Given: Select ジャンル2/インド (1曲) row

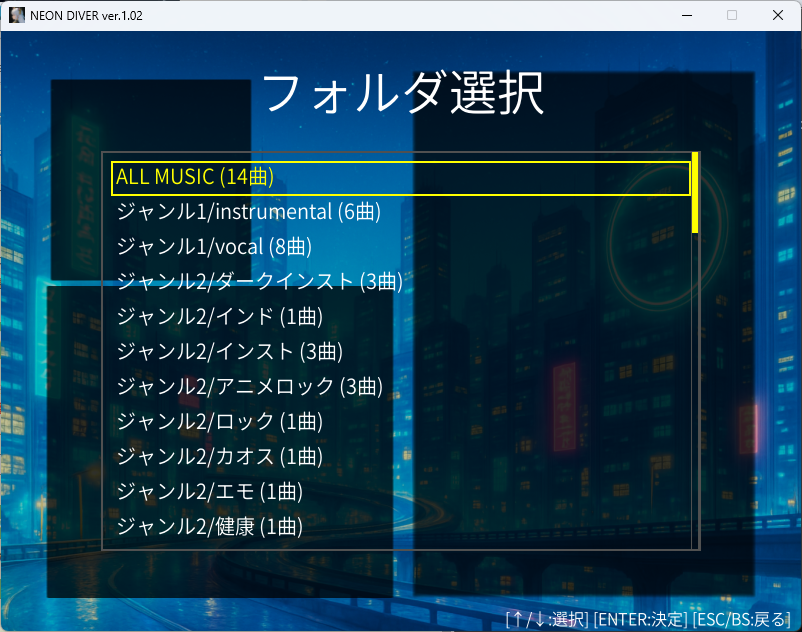Looking at the screenshot, I should [219, 317].
